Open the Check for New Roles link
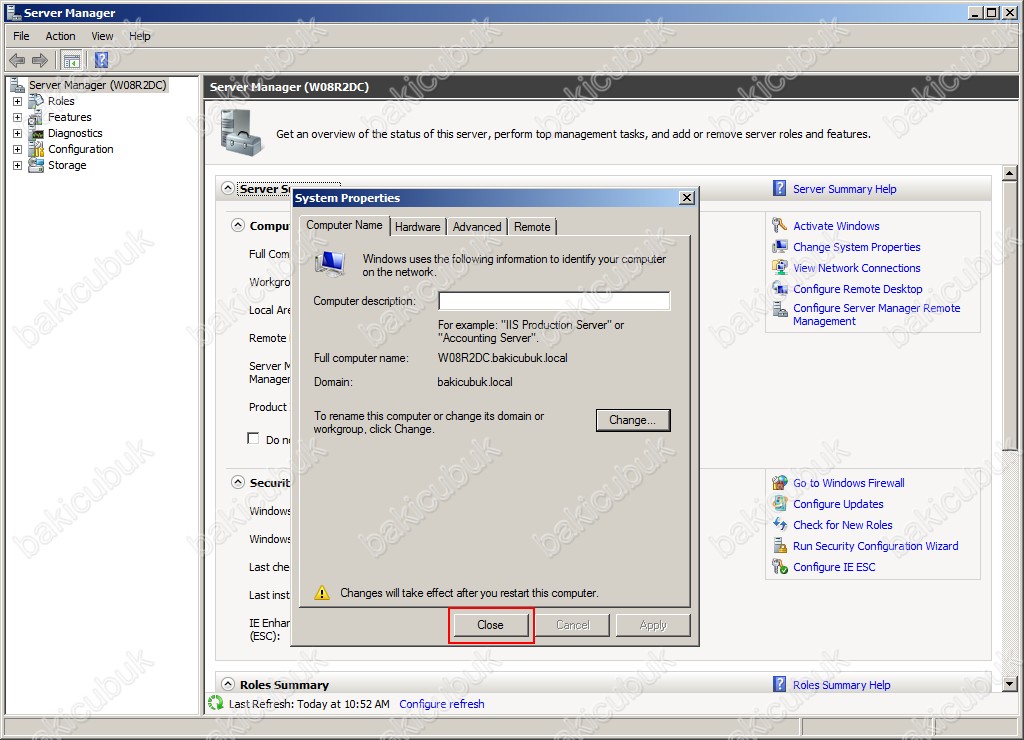Image resolution: width=1024 pixels, height=740 pixels. tap(842, 524)
